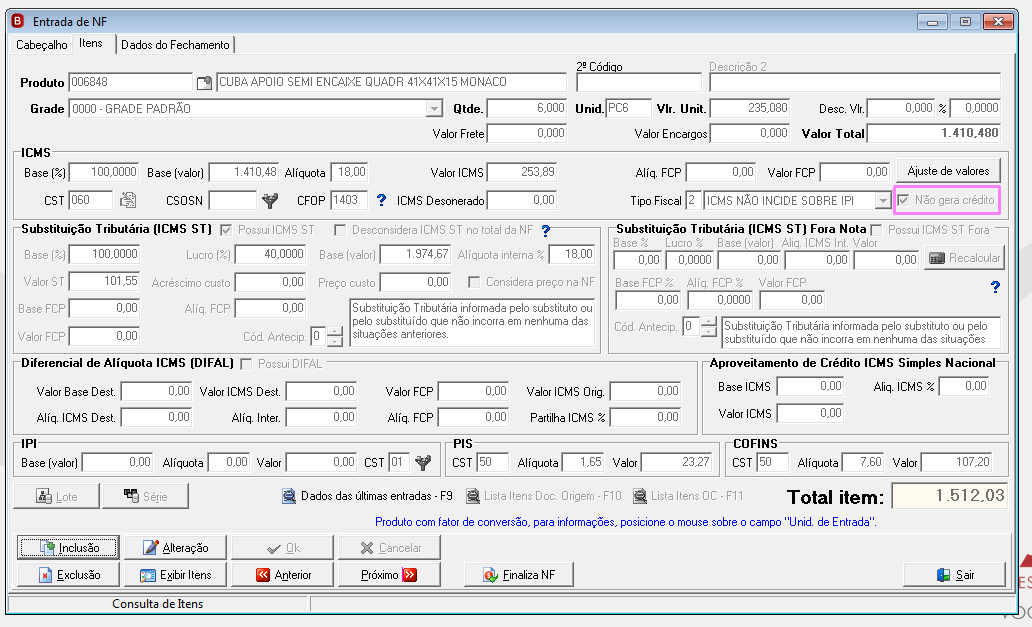1032x627 pixels.
Task: Click the application logo in the title bar
Action: (18, 21)
